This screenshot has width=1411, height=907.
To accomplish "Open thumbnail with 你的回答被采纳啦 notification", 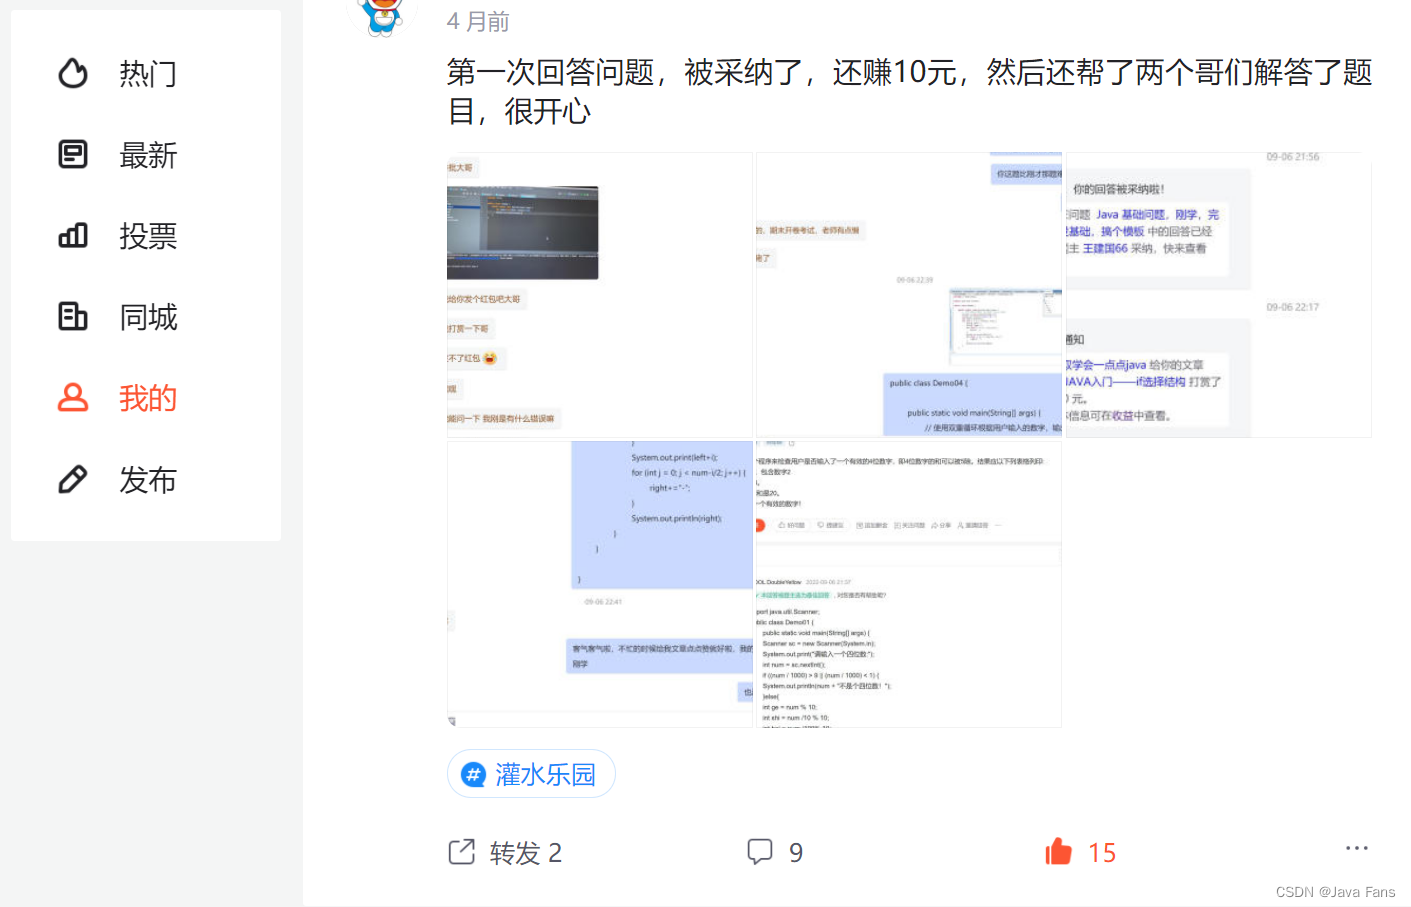I will pos(1219,295).
